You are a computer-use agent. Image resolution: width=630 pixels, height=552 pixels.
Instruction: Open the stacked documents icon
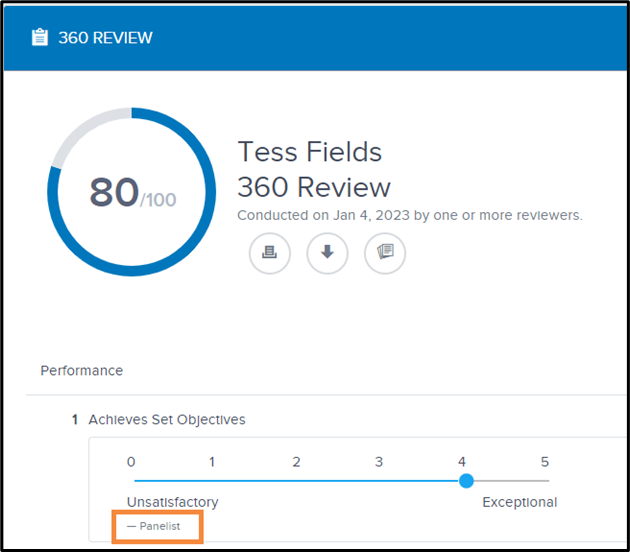click(x=385, y=253)
